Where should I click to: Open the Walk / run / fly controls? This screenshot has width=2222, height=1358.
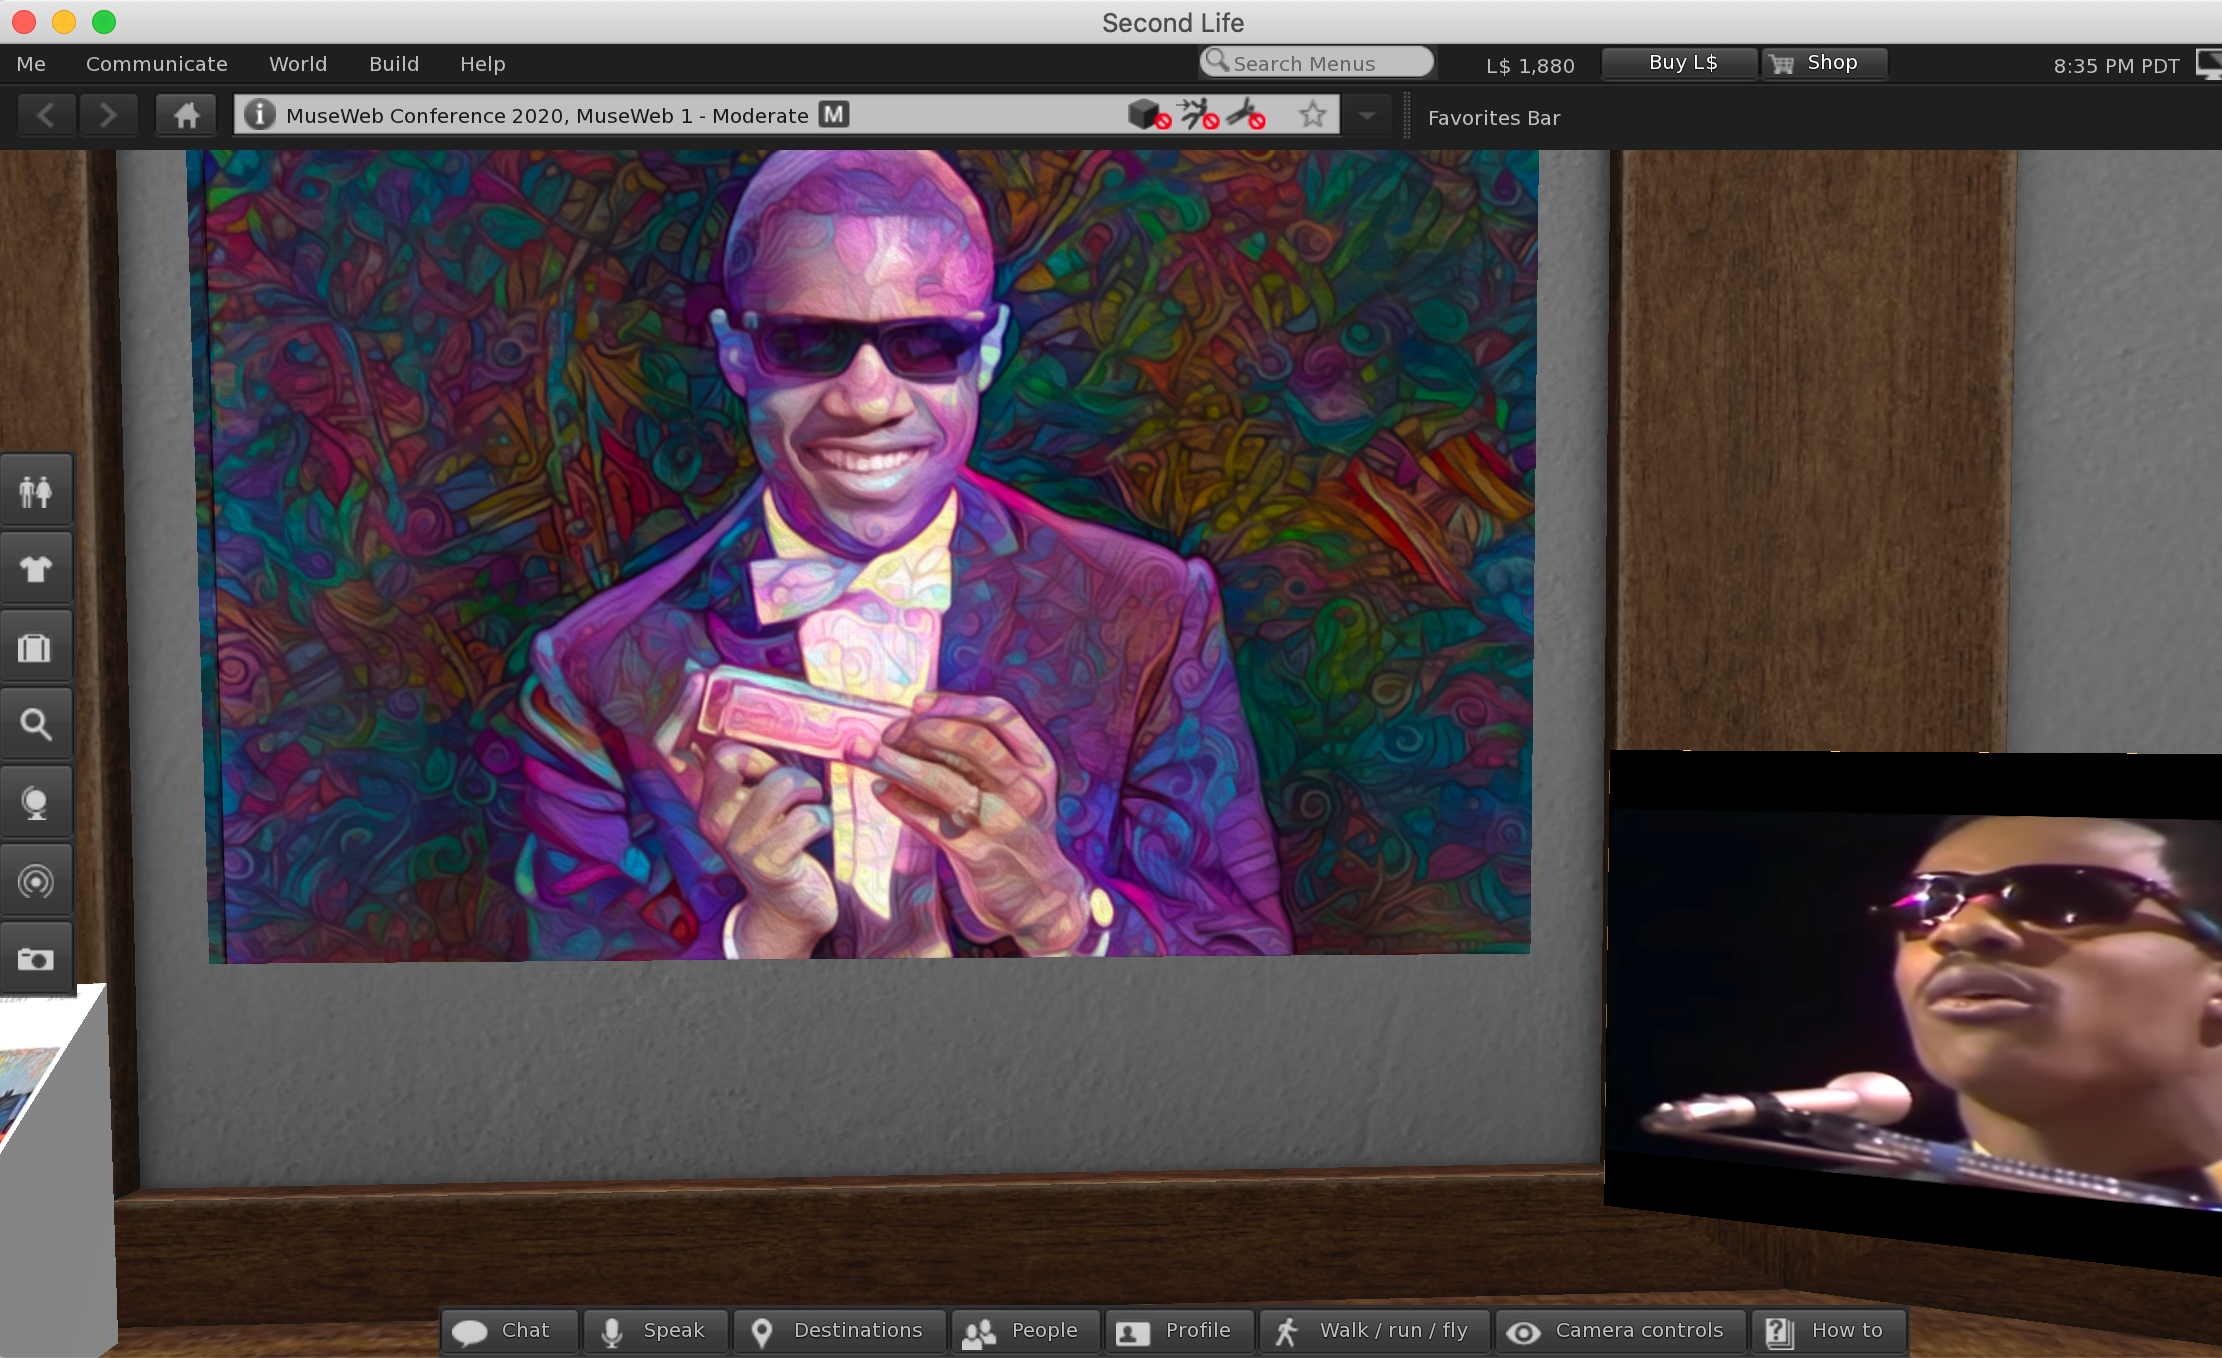point(1375,1331)
